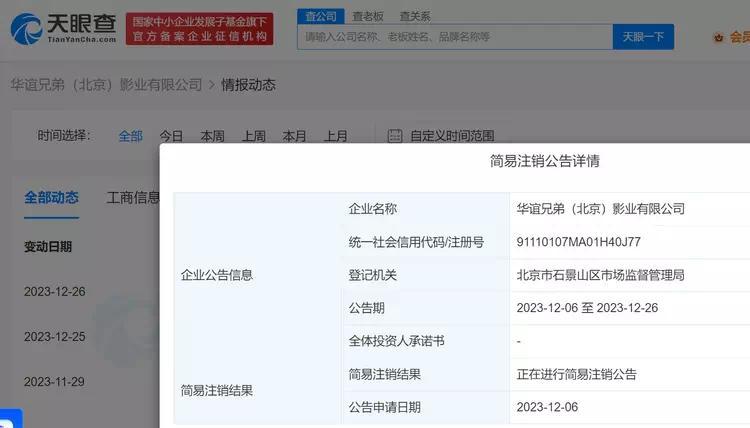Click the 公告申请日期 value 2023-12-06
The height and width of the screenshot is (428, 750).
[547, 407]
